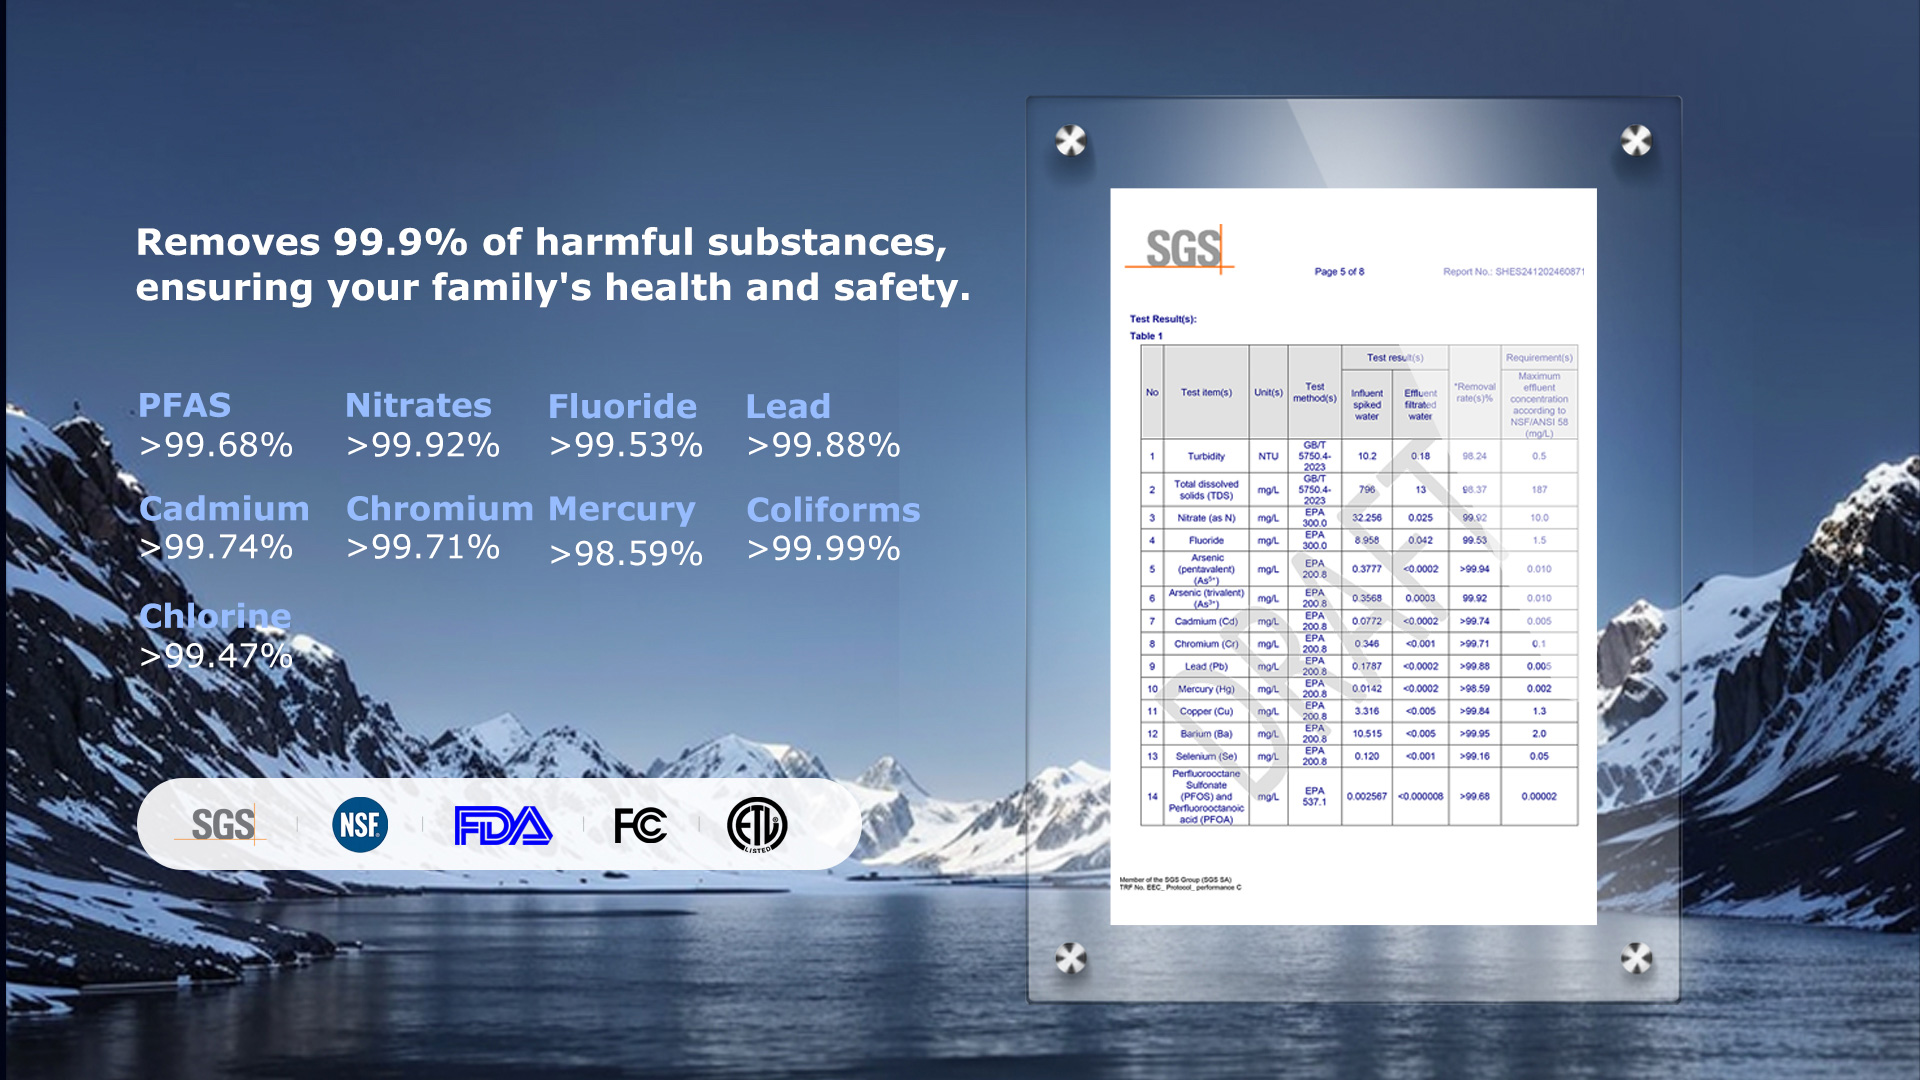
Task: Click the 'Influent spiked water' column header
Action: [1367, 405]
